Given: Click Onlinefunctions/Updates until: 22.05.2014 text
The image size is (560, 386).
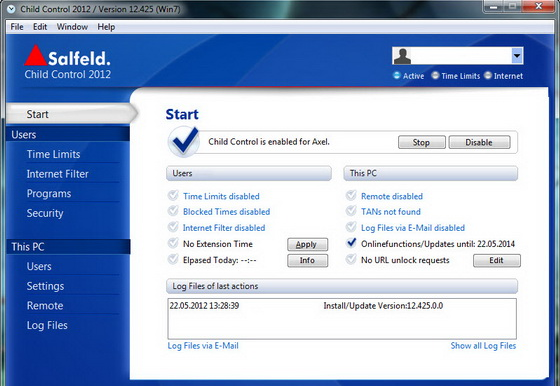Looking at the screenshot, I should click(438, 244).
